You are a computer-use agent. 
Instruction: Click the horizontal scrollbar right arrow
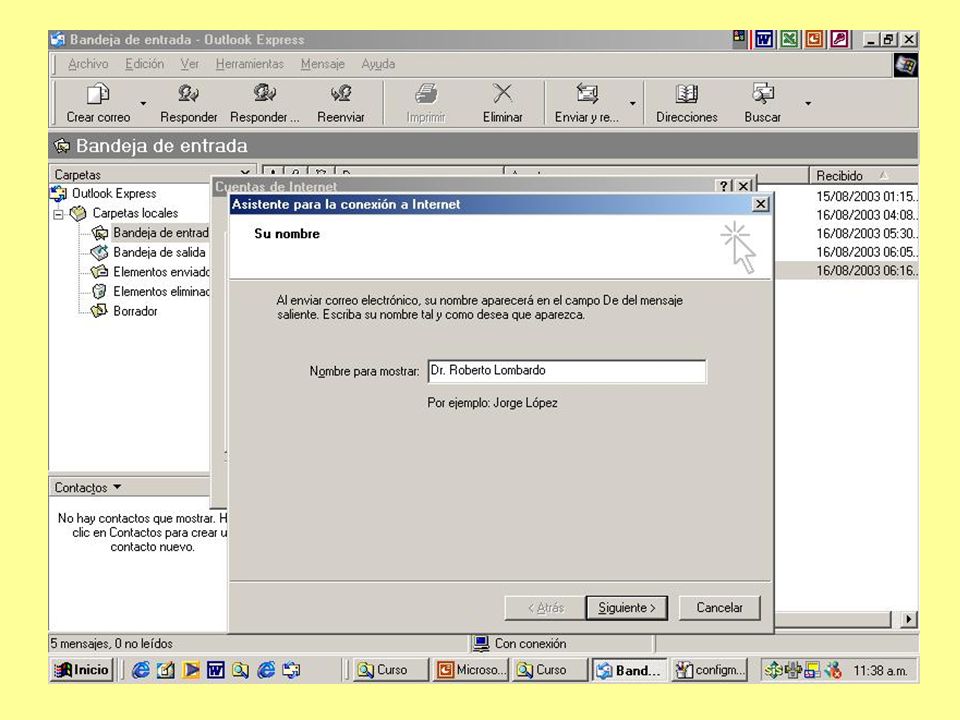point(909,620)
